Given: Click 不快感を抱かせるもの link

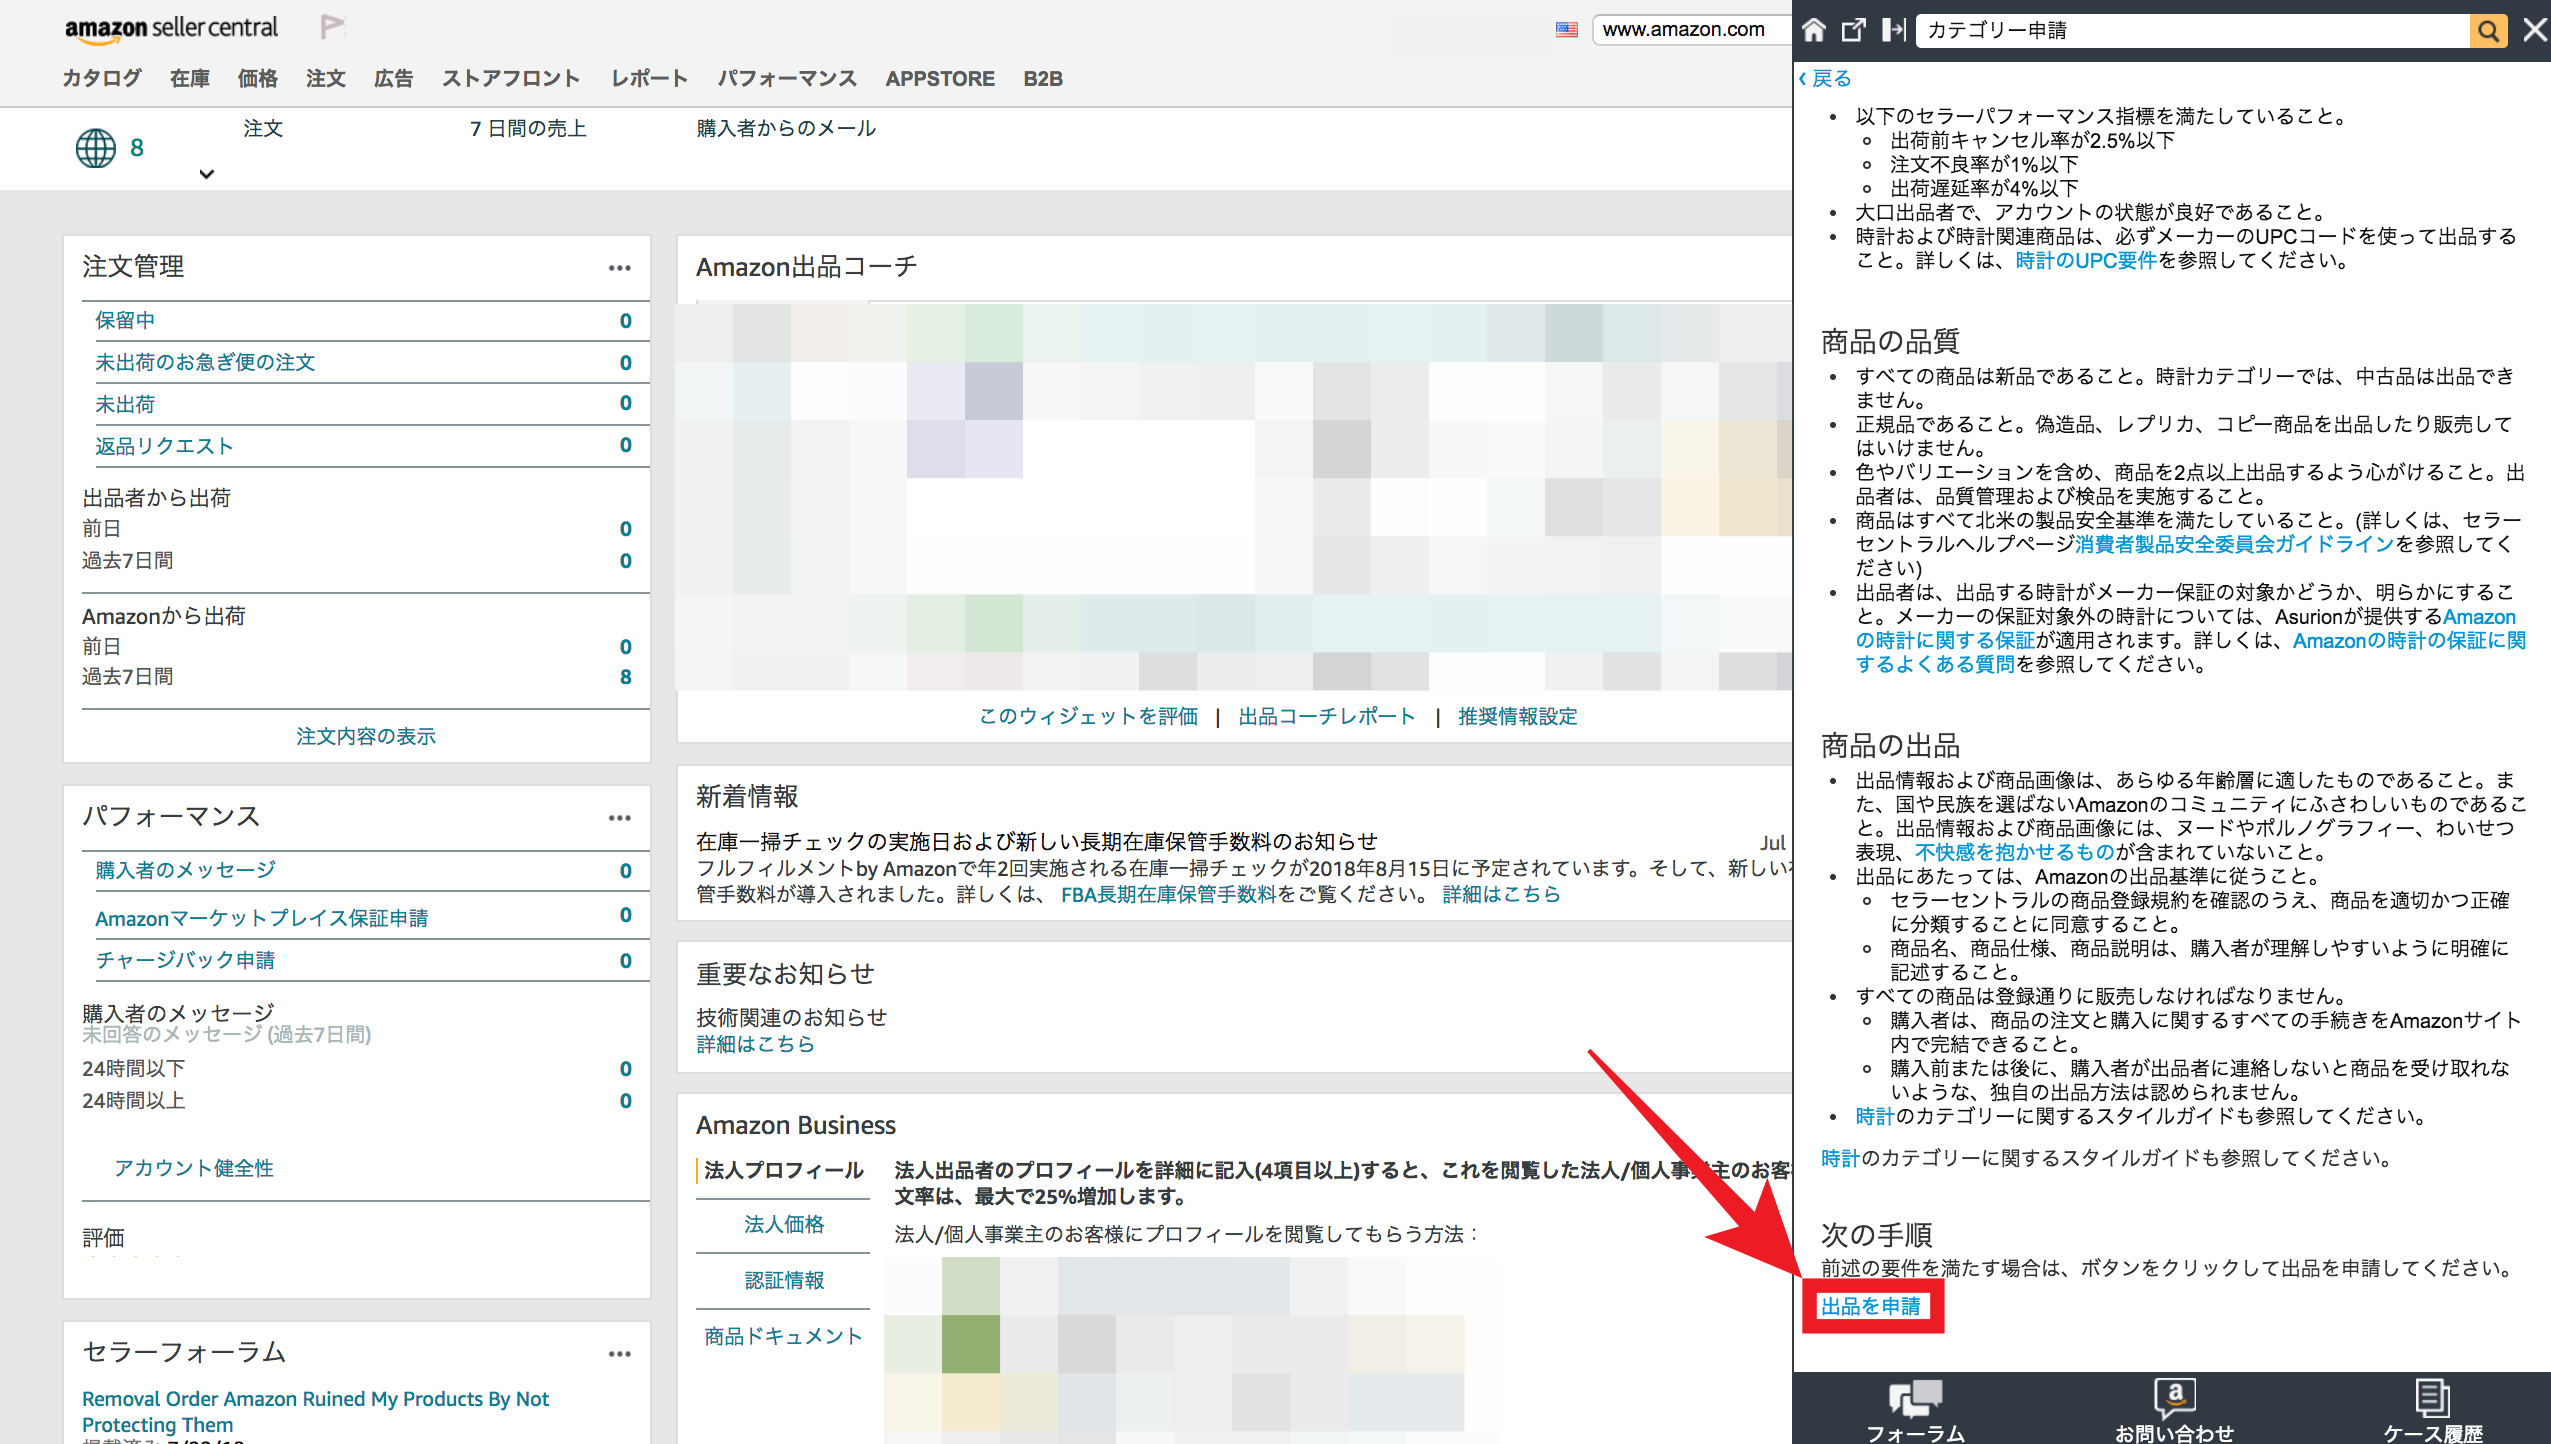Looking at the screenshot, I should pos(2015,853).
